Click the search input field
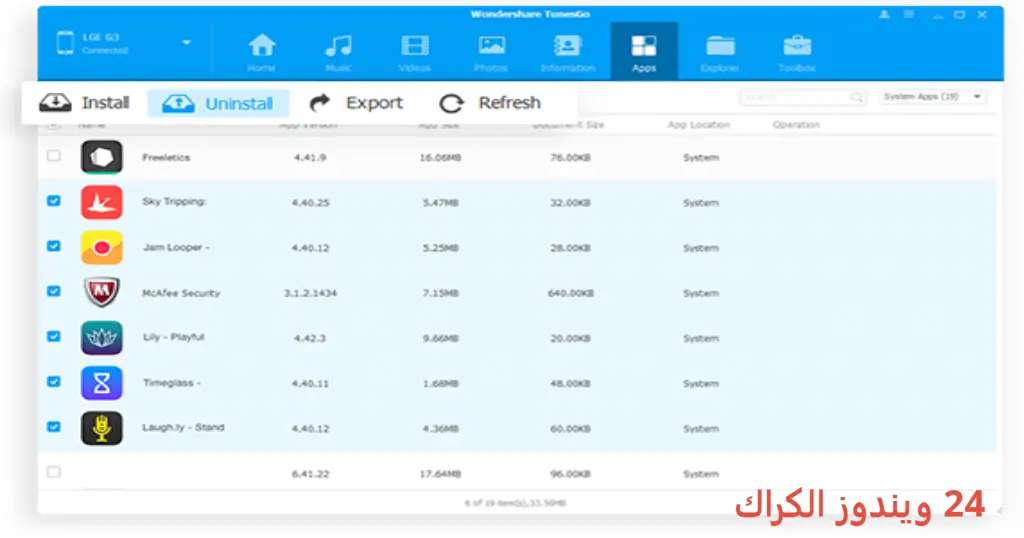Screen dimensions: 1024x538 (x=803, y=97)
